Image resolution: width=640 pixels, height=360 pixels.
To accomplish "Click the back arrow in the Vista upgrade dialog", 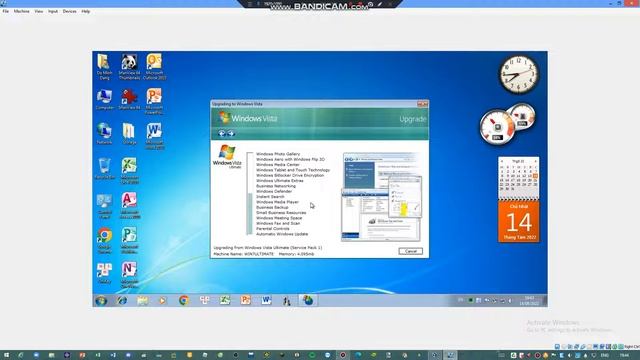I will coord(222,133).
